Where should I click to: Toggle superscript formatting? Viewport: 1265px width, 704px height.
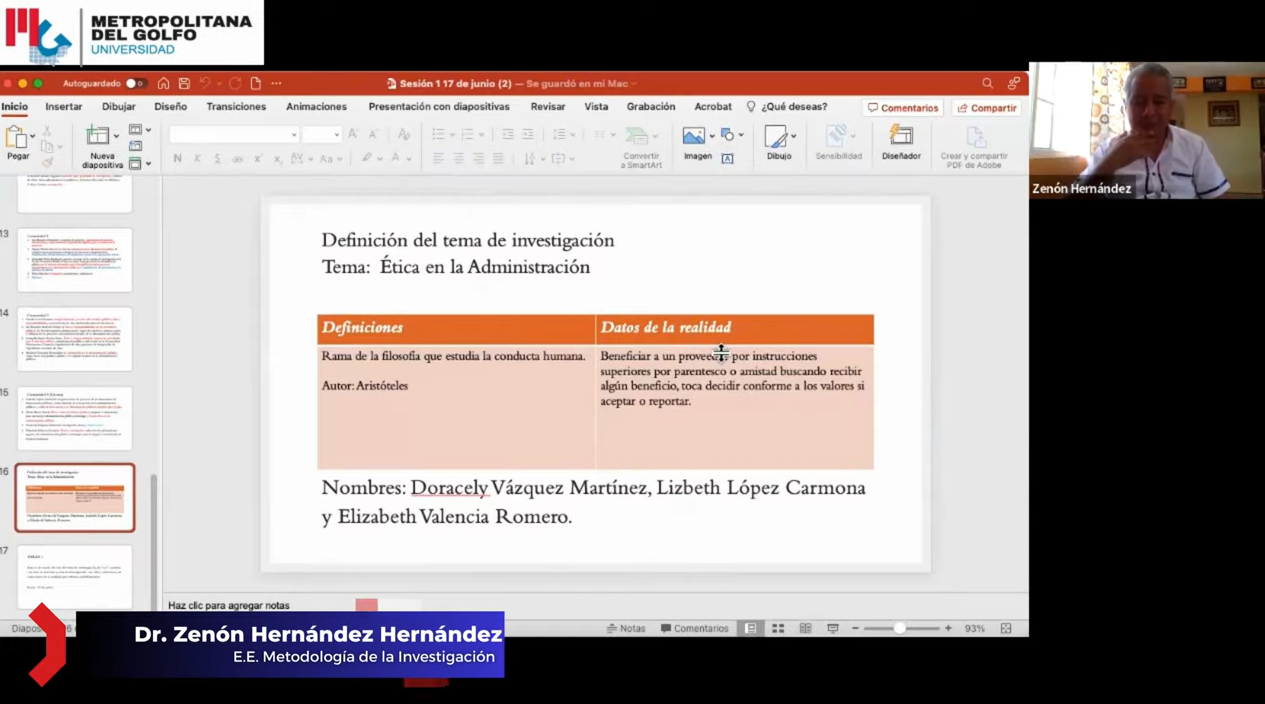point(257,159)
